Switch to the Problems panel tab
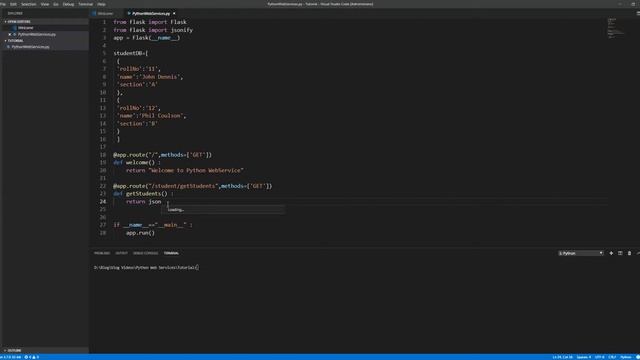Image resolution: width=640 pixels, height=360 pixels. (x=102, y=253)
